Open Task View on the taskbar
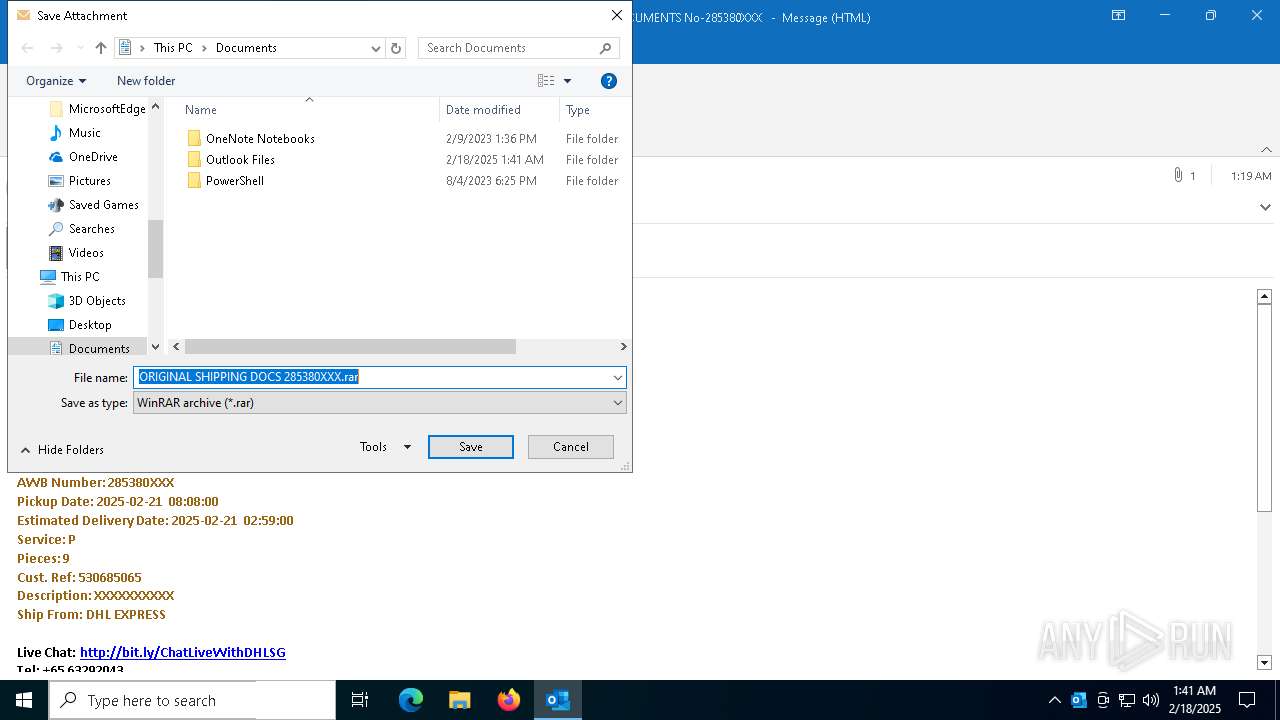This screenshot has width=1280, height=720. [x=360, y=700]
